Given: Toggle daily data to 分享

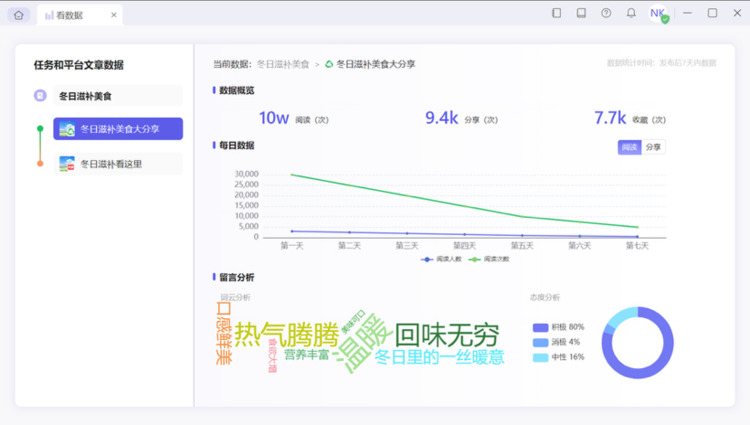Looking at the screenshot, I should pyautogui.click(x=653, y=147).
